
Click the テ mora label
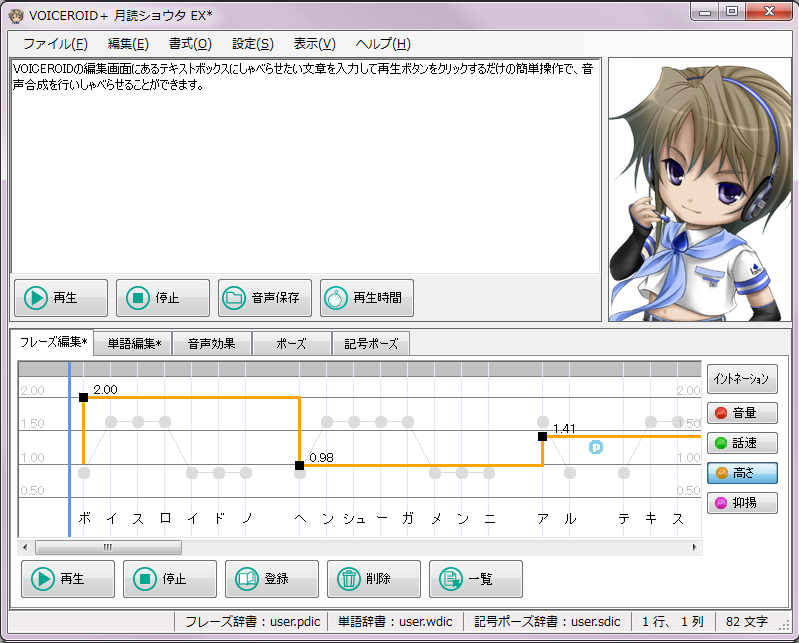pos(624,518)
